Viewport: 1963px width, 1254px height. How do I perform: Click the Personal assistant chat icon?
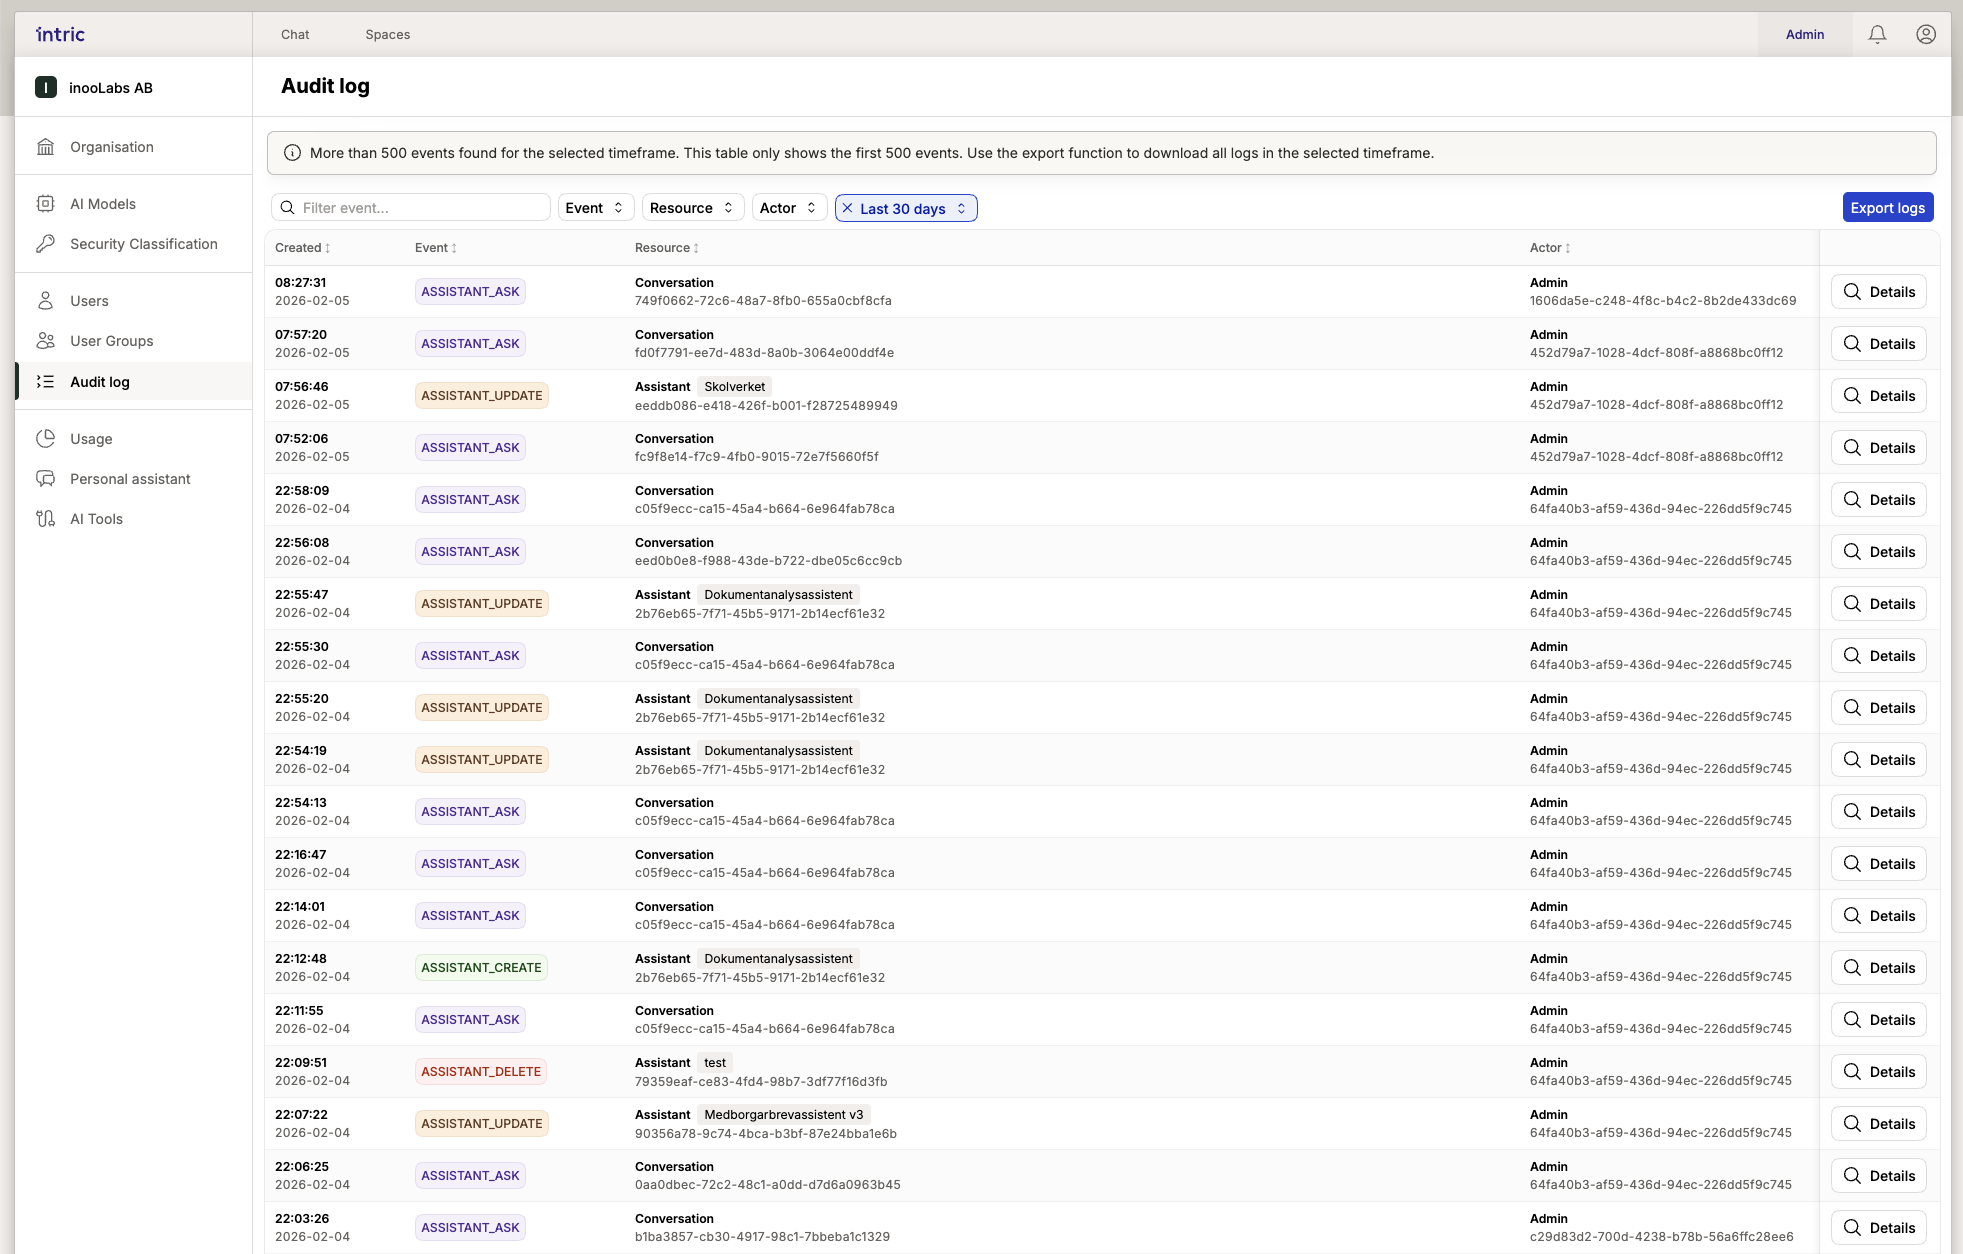(x=46, y=479)
